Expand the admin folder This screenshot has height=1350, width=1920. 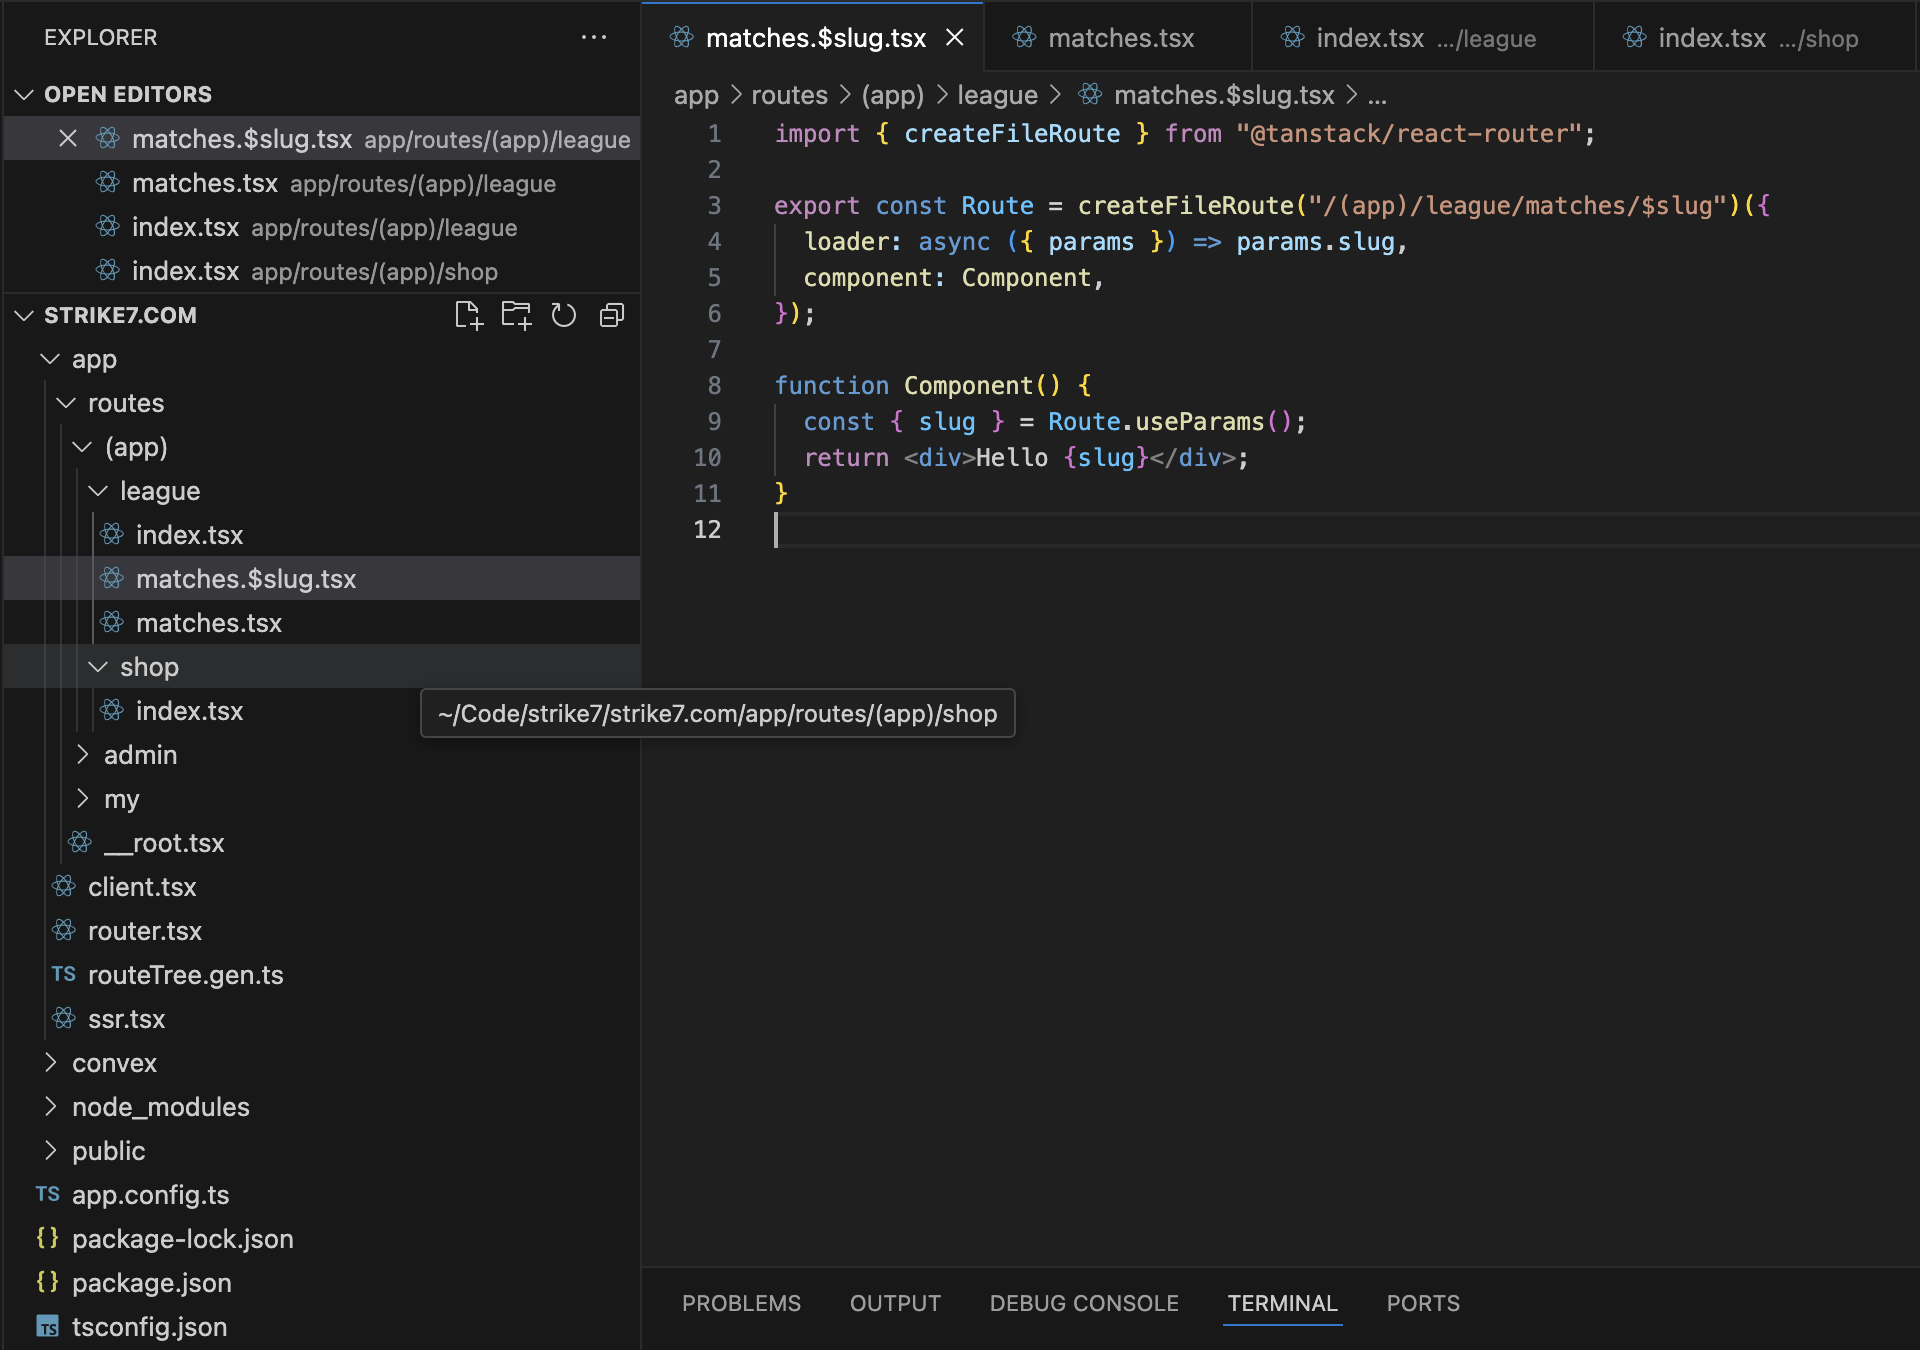[x=82, y=754]
